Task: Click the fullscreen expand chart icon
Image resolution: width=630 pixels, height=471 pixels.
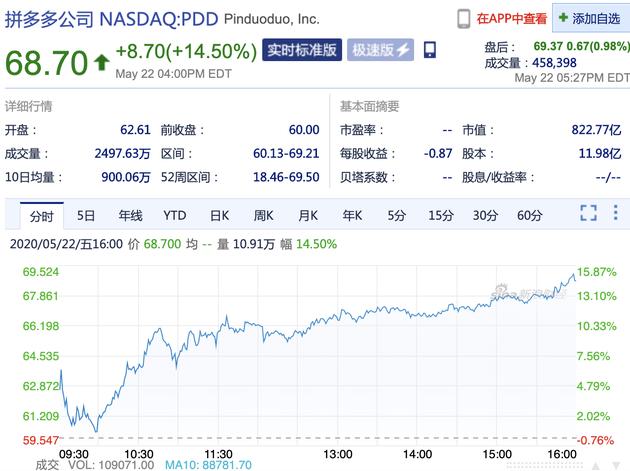Action: pyautogui.click(x=588, y=213)
